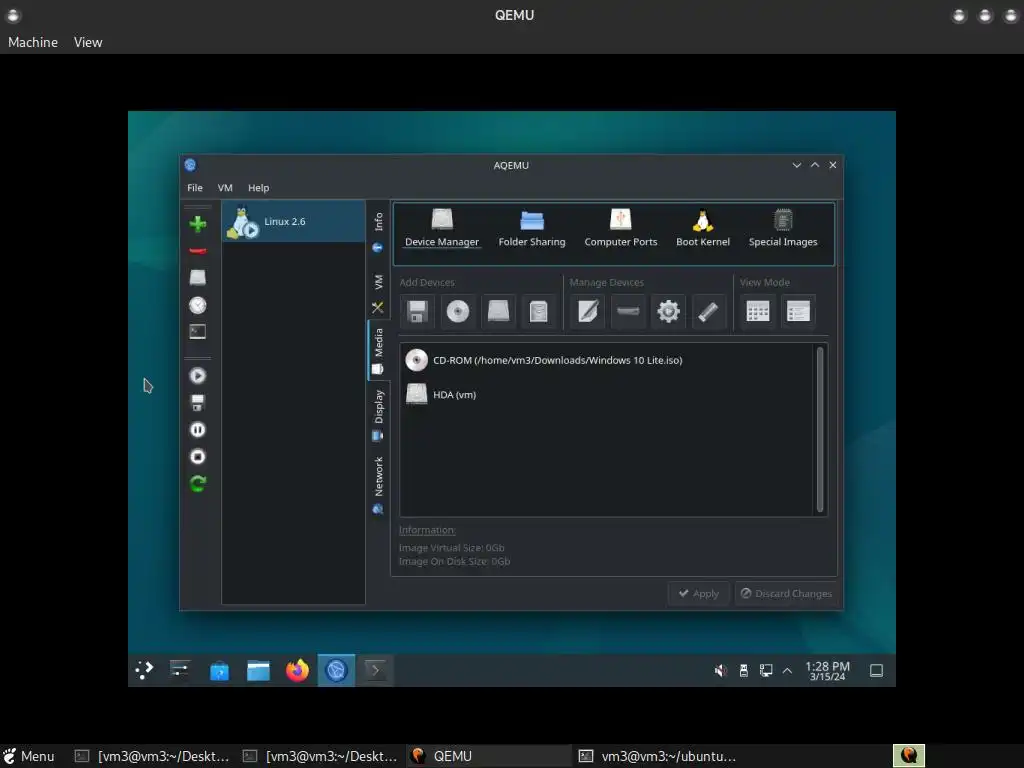Open the file manager icon in guest taskbar
This screenshot has width=1024, height=768.
click(x=259, y=670)
